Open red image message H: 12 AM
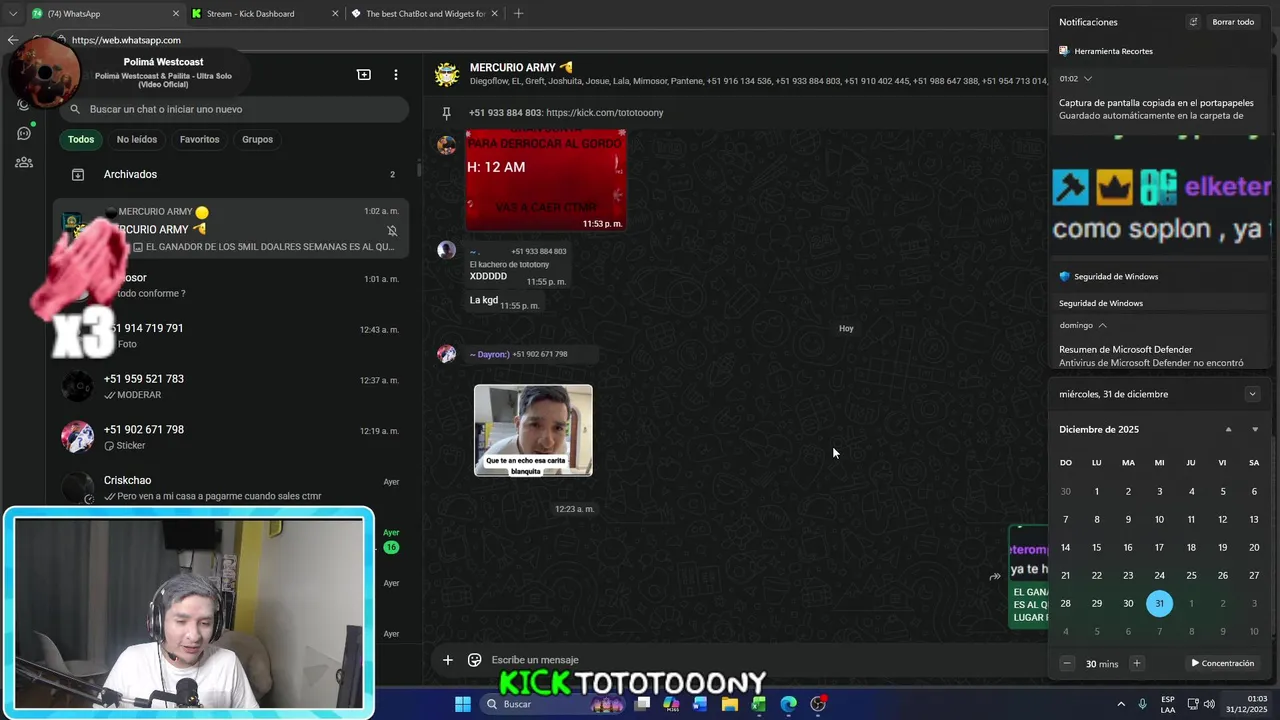This screenshot has width=1280, height=720. tap(546, 180)
